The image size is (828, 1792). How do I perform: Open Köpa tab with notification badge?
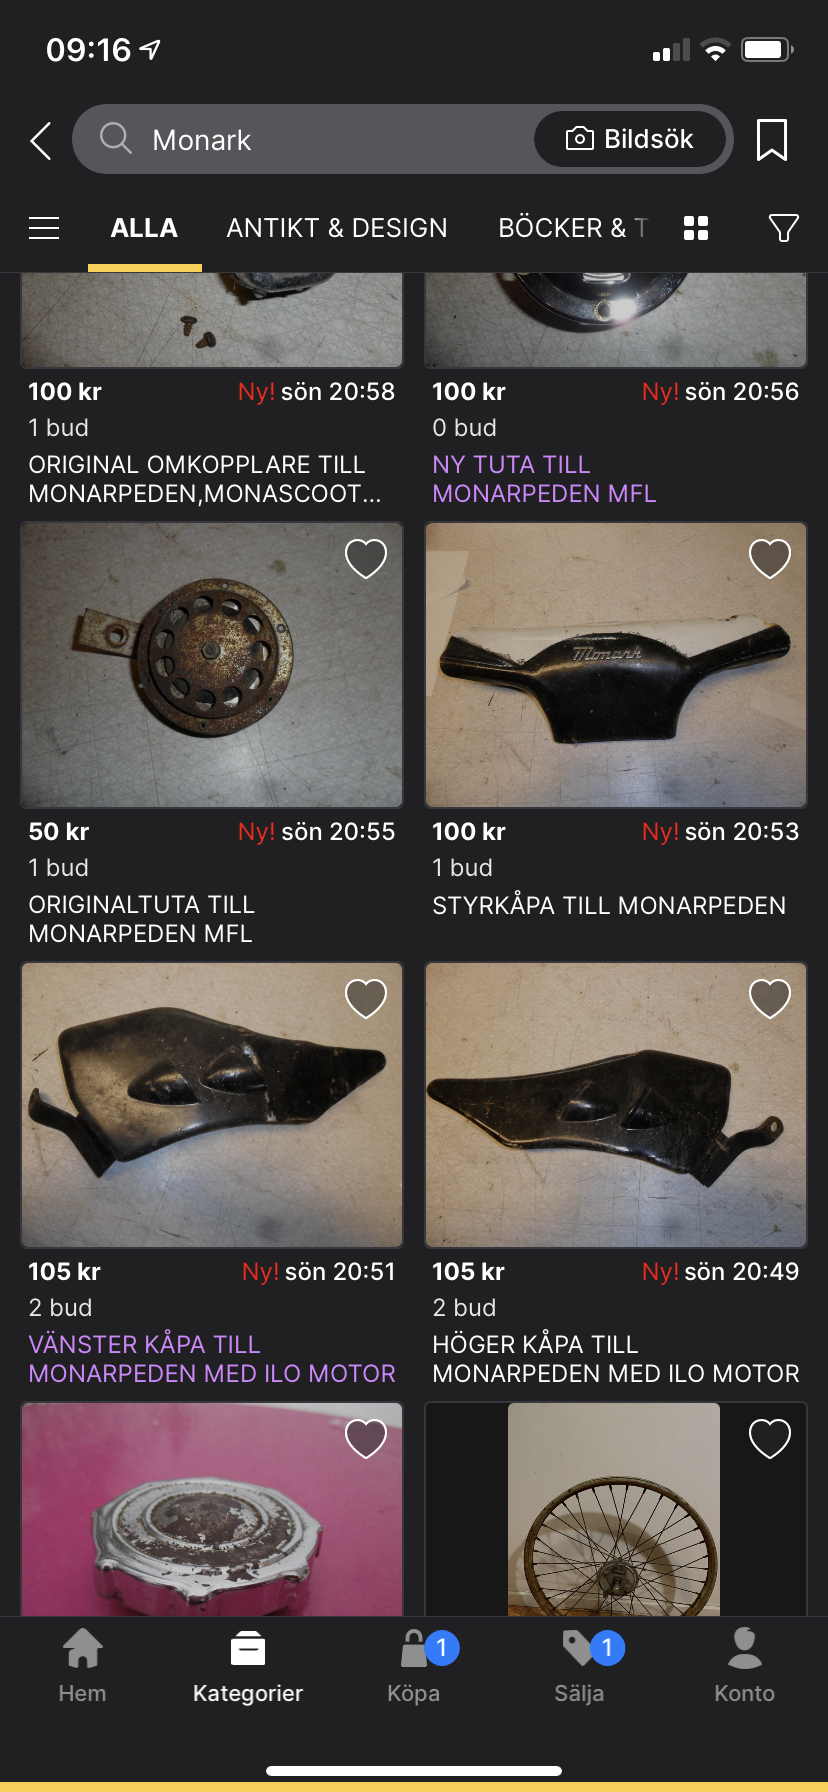(414, 1666)
